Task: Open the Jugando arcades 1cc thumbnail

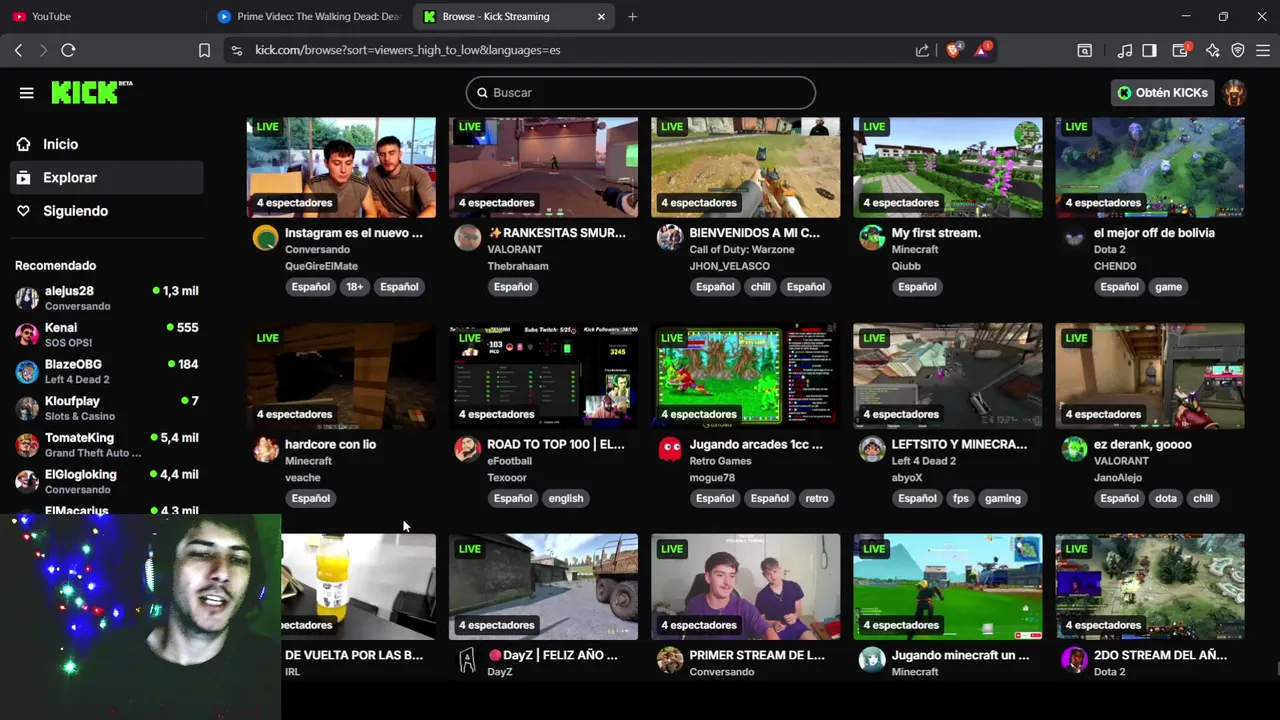Action: pyautogui.click(x=745, y=376)
